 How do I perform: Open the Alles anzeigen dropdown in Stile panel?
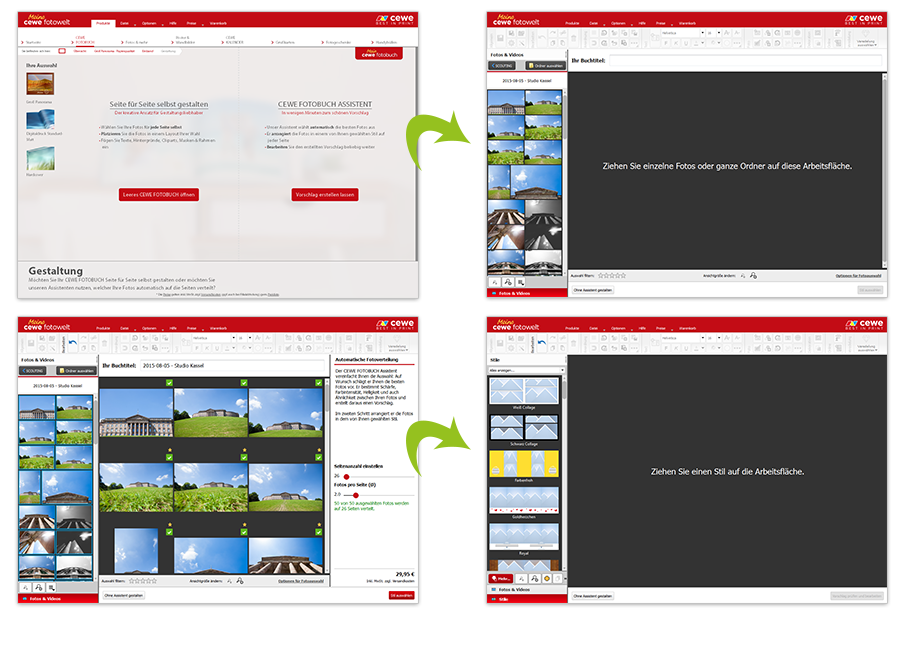coord(526,370)
